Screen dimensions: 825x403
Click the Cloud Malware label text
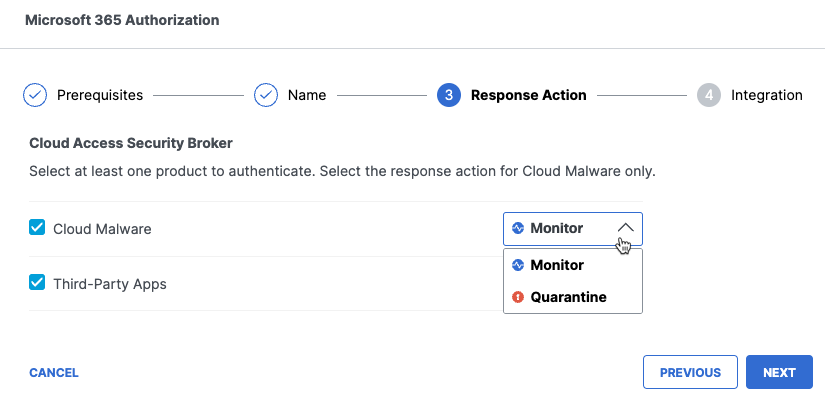[x=102, y=229]
